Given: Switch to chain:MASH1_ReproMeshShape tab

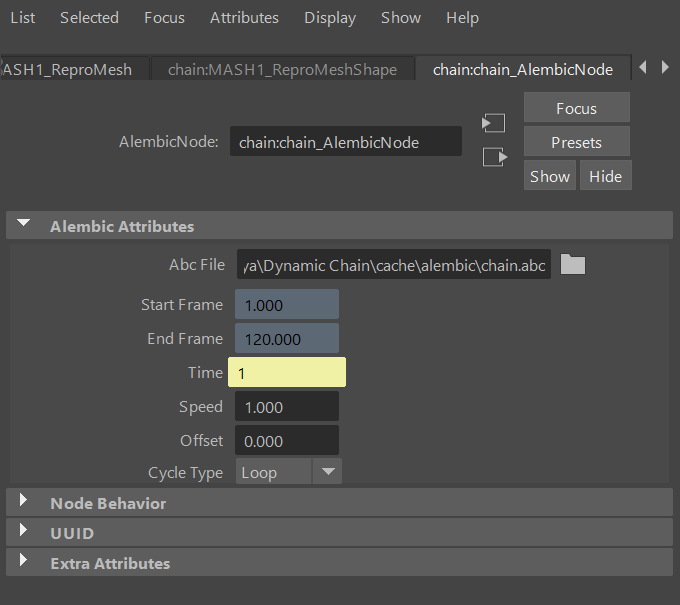Looking at the screenshot, I should point(282,69).
